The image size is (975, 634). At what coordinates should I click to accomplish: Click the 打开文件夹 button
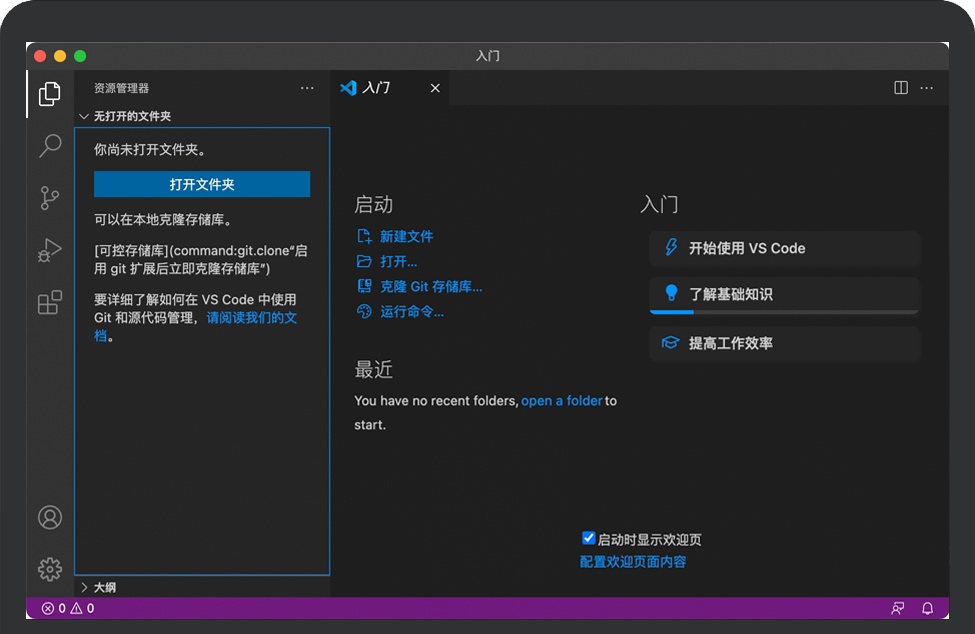[x=202, y=184]
